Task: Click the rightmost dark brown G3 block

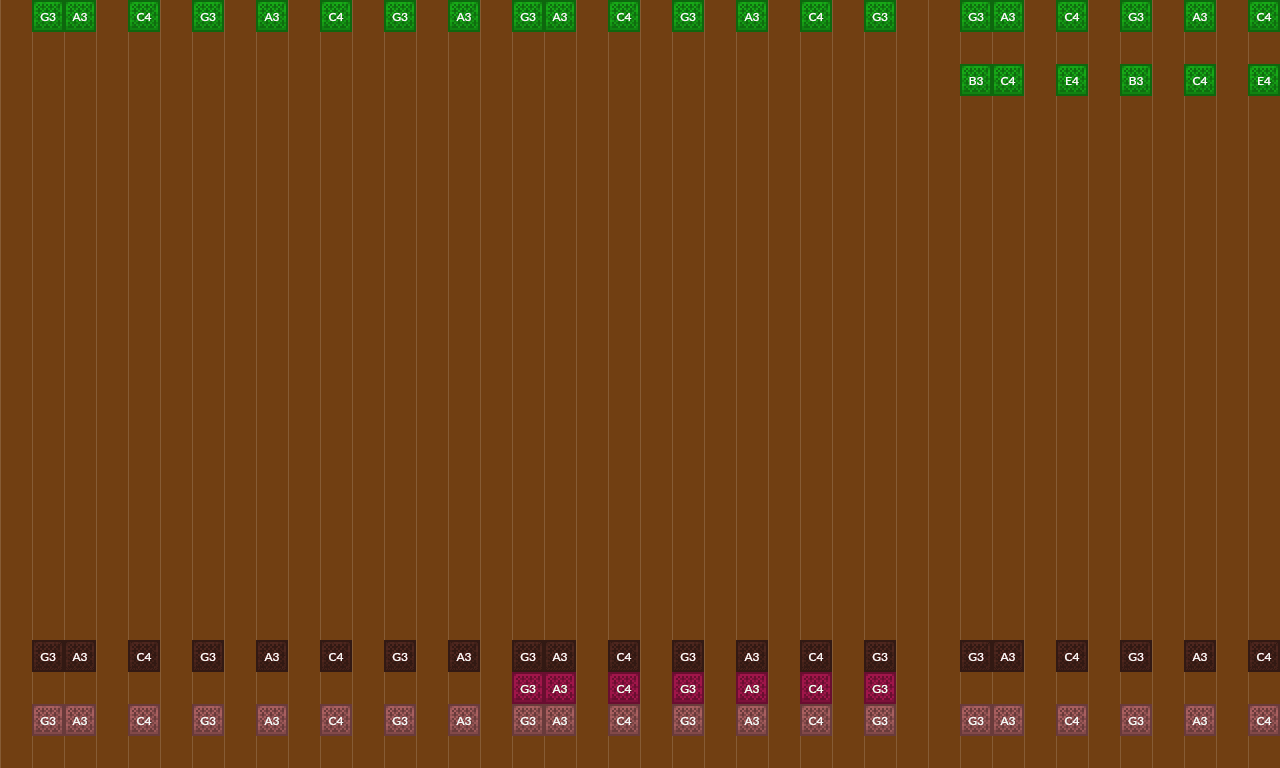Action: 1136,656
